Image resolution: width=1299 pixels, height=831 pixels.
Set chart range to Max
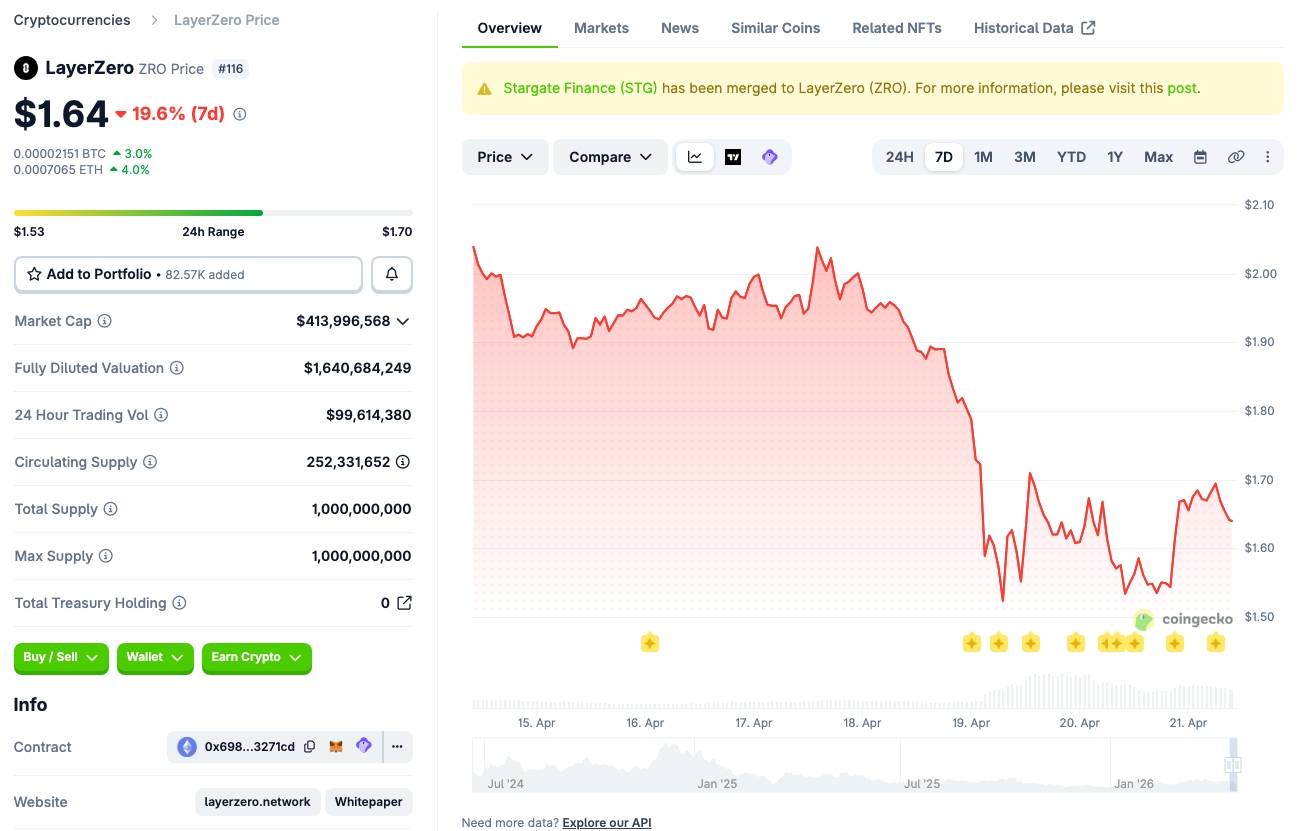pos(1158,157)
